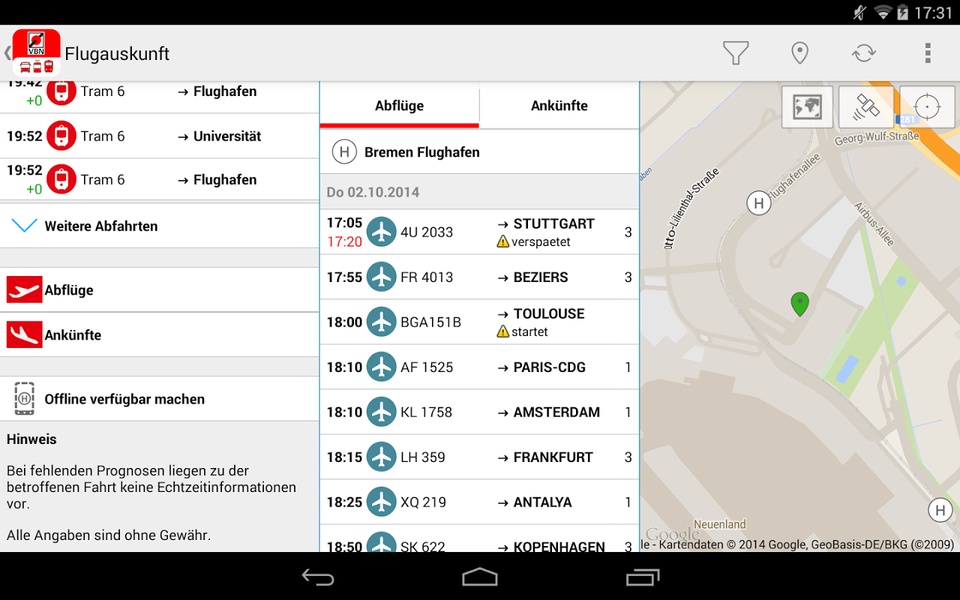Screen dimensions: 960x600
Task: Select Tram 6 to Universität at 19:52
Action: (x=159, y=136)
